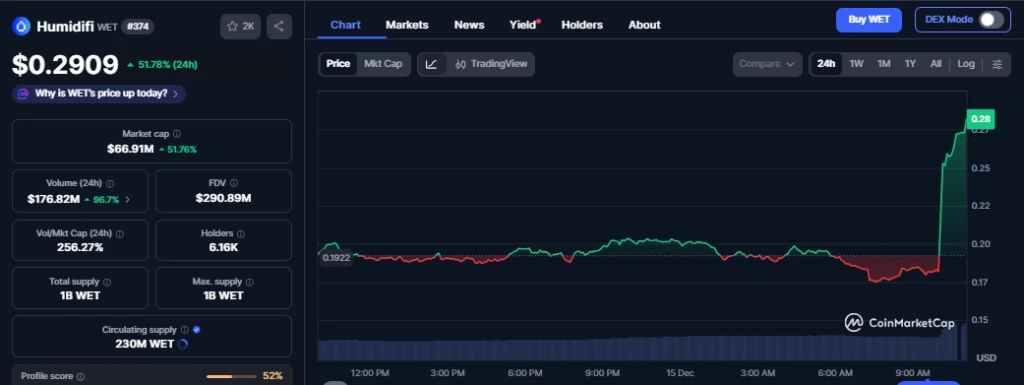
Task: Open the About tab
Action: pyautogui.click(x=644, y=25)
